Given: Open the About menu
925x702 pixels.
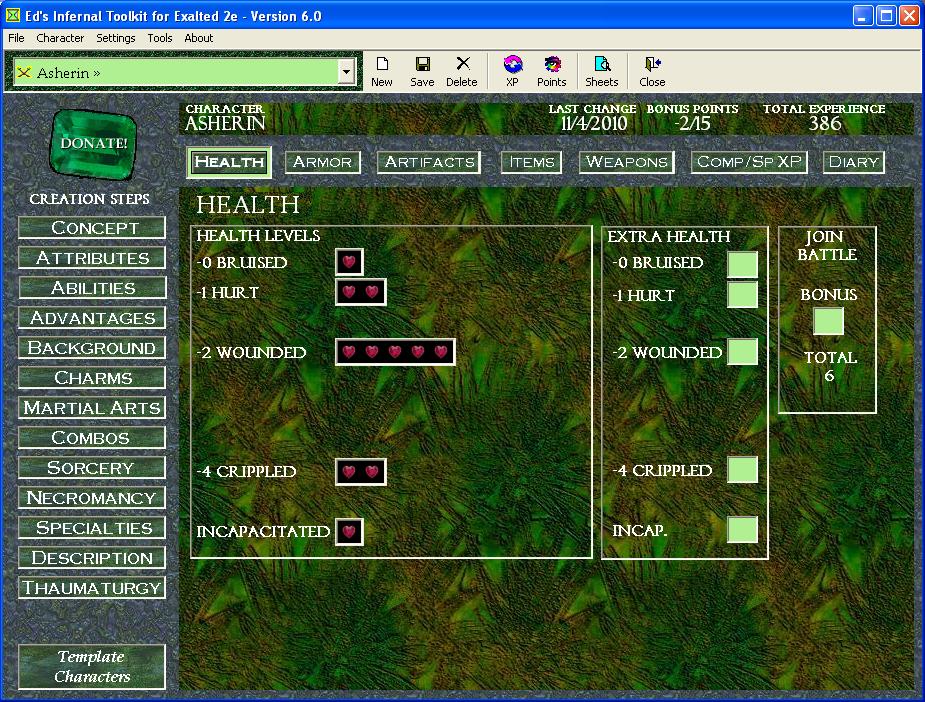Looking at the screenshot, I should point(199,38).
